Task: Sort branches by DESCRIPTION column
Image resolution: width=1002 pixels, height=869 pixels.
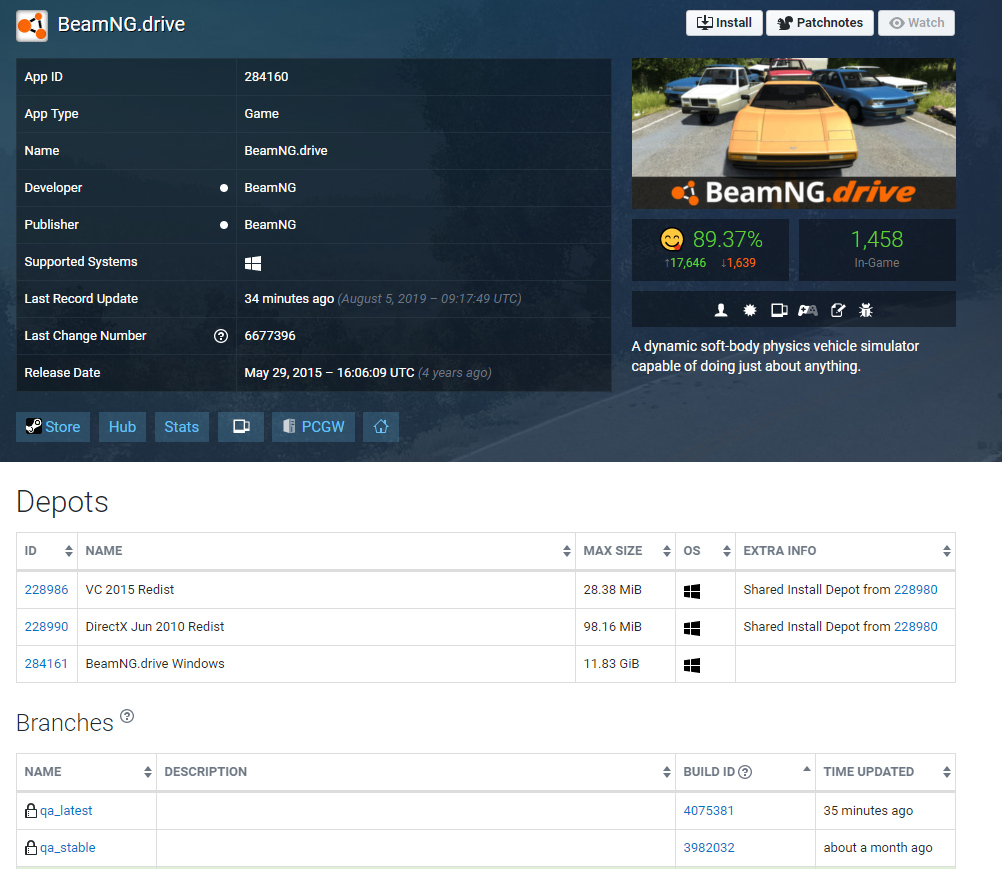Action: coord(416,772)
